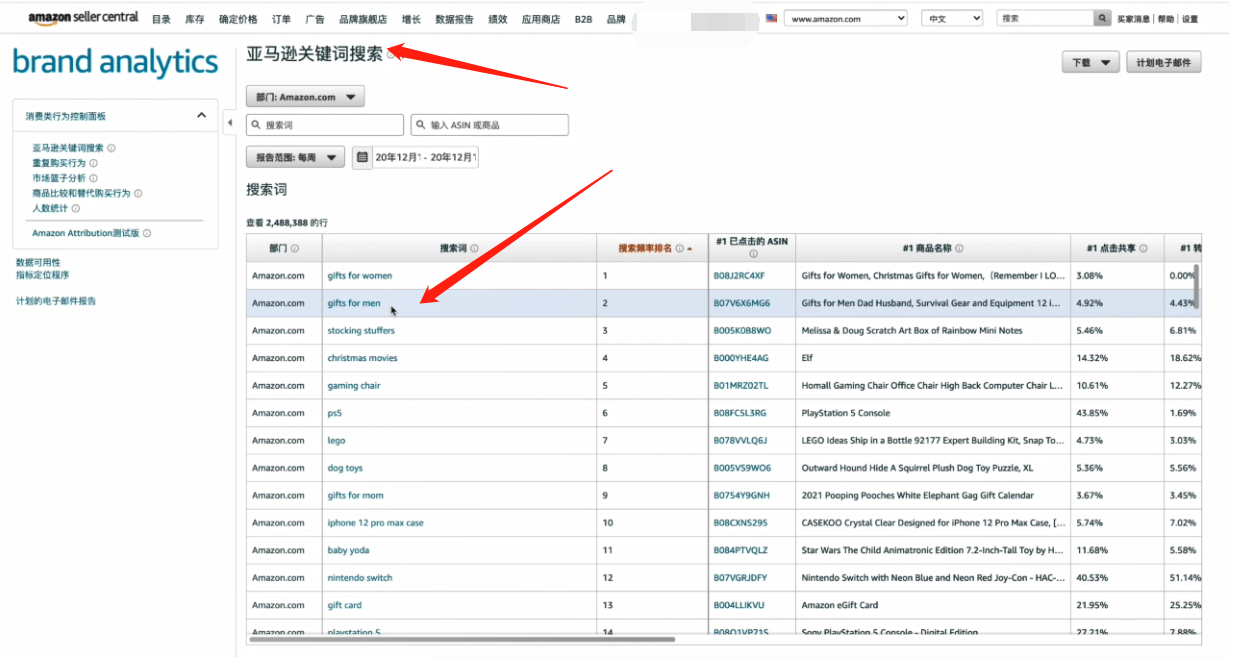Open the 品牌旗舰店 menu

(x=363, y=19)
